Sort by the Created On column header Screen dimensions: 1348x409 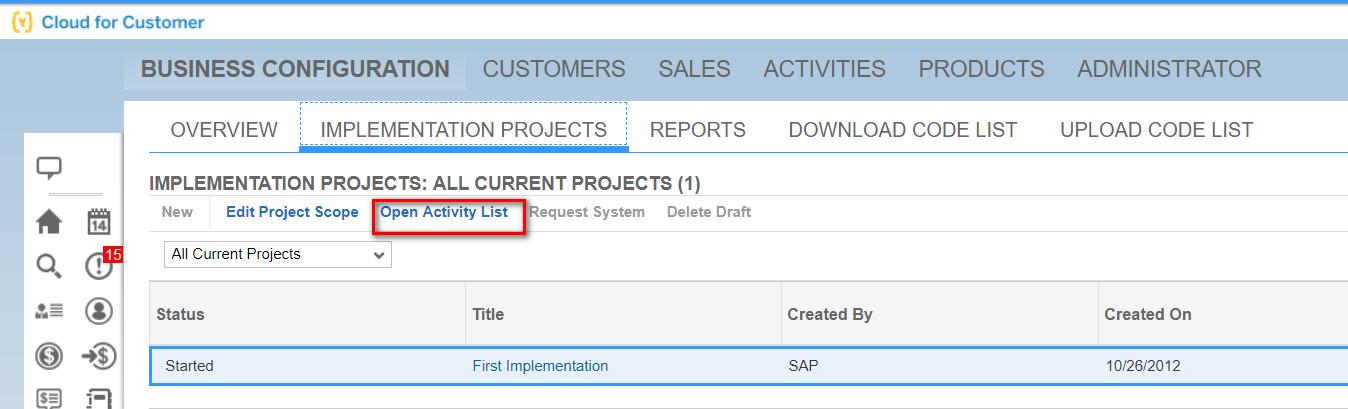click(1147, 314)
